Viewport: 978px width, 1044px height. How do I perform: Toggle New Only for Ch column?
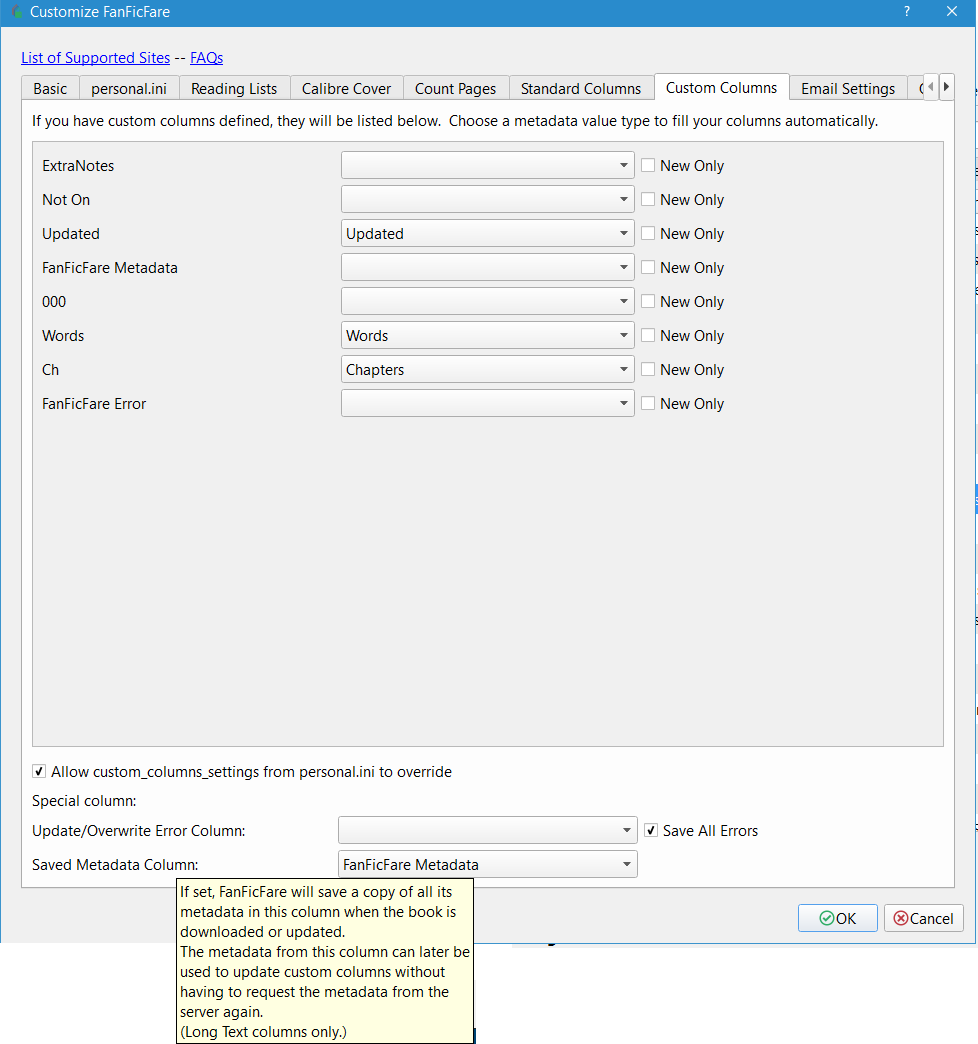(x=682, y=369)
